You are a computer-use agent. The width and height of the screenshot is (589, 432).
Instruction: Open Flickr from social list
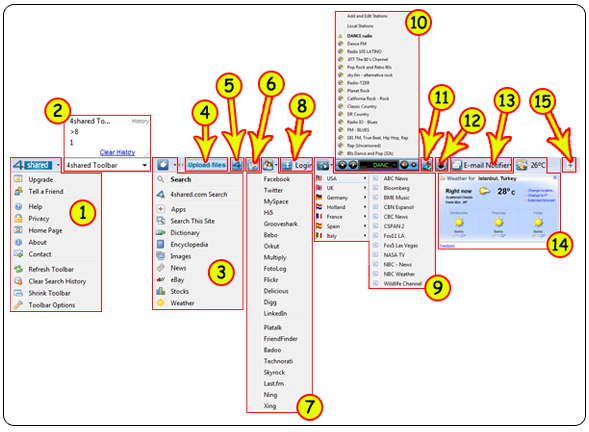coord(270,280)
